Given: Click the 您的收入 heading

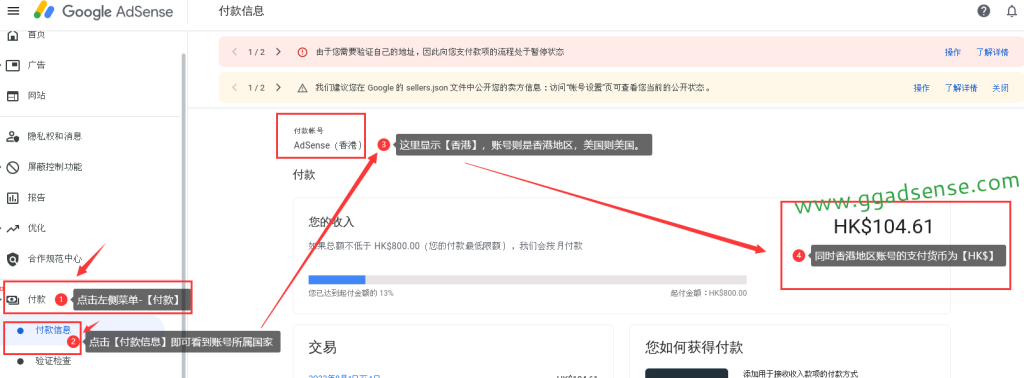Looking at the screenshot, I should (x=331, y=222).
